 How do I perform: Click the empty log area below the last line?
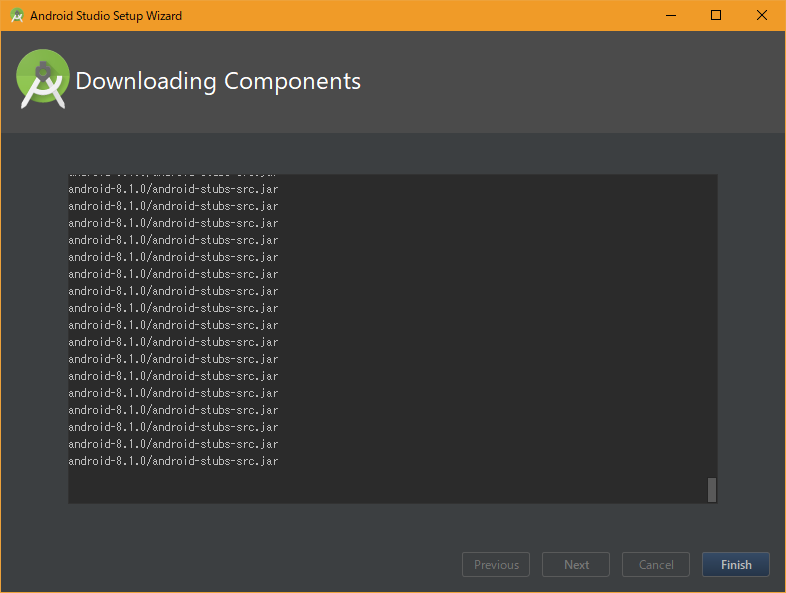380,485
